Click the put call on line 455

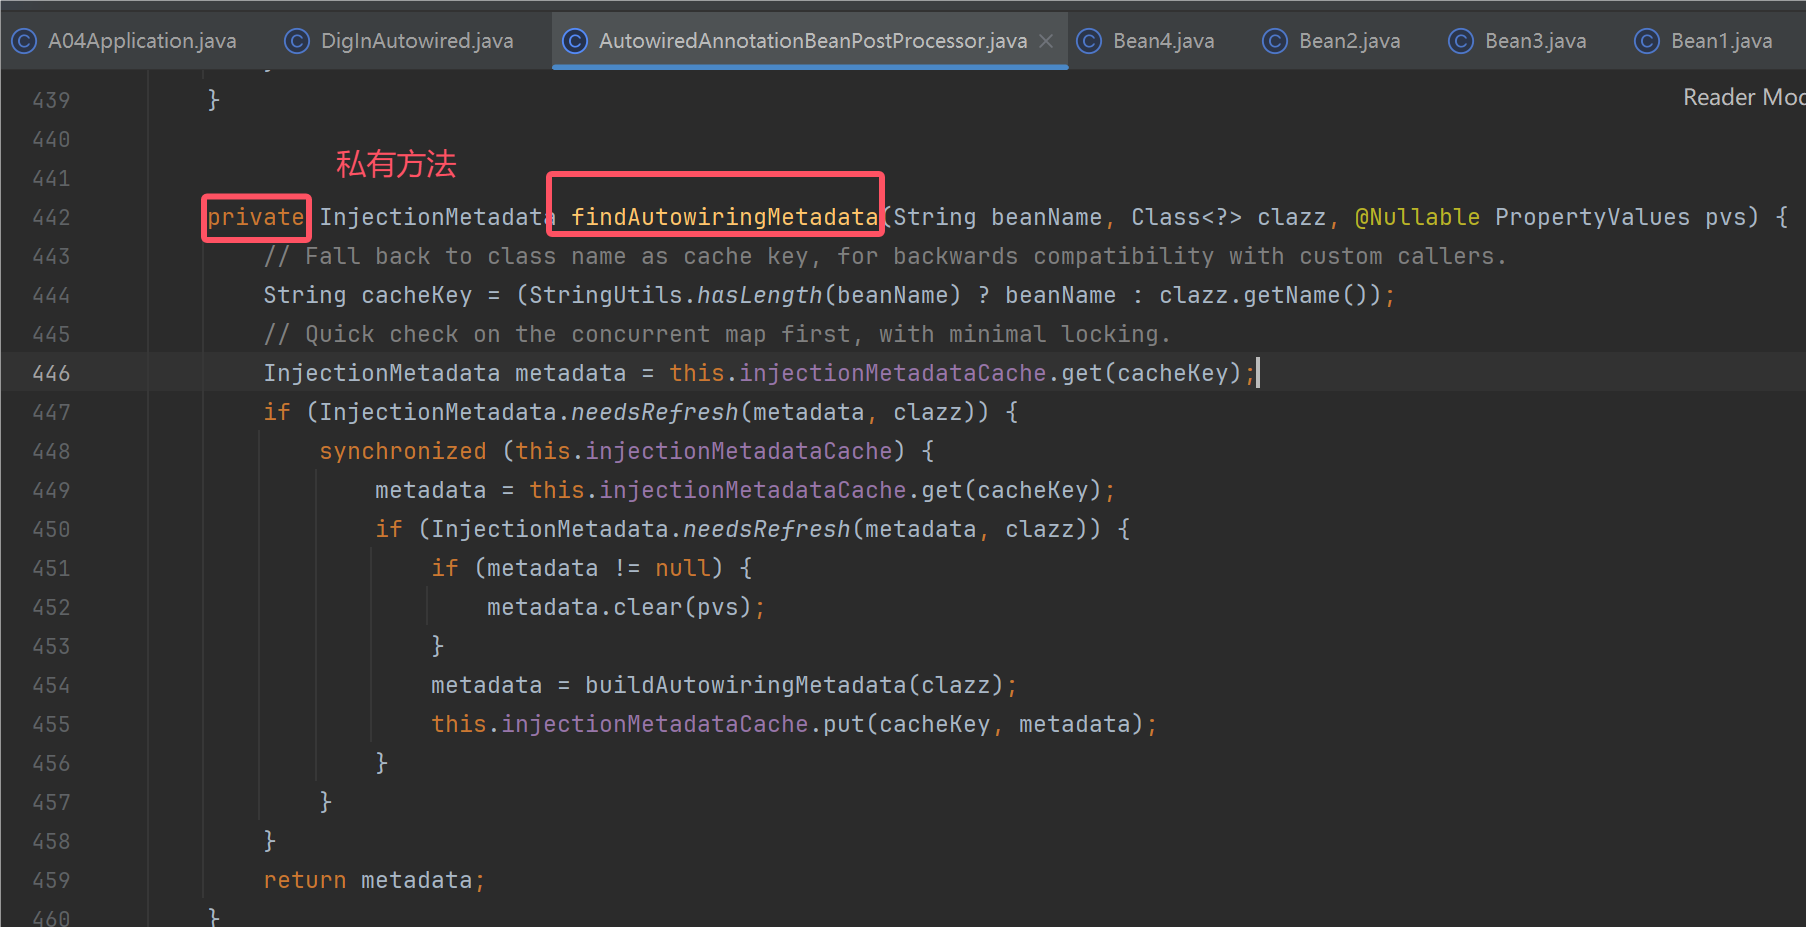click(843, 725)
